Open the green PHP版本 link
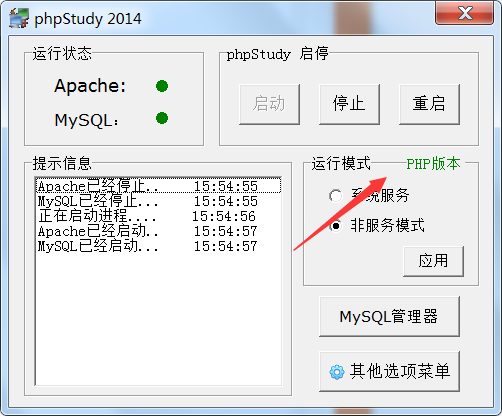This screenshot has width=502, height=416. click(433, 164)
